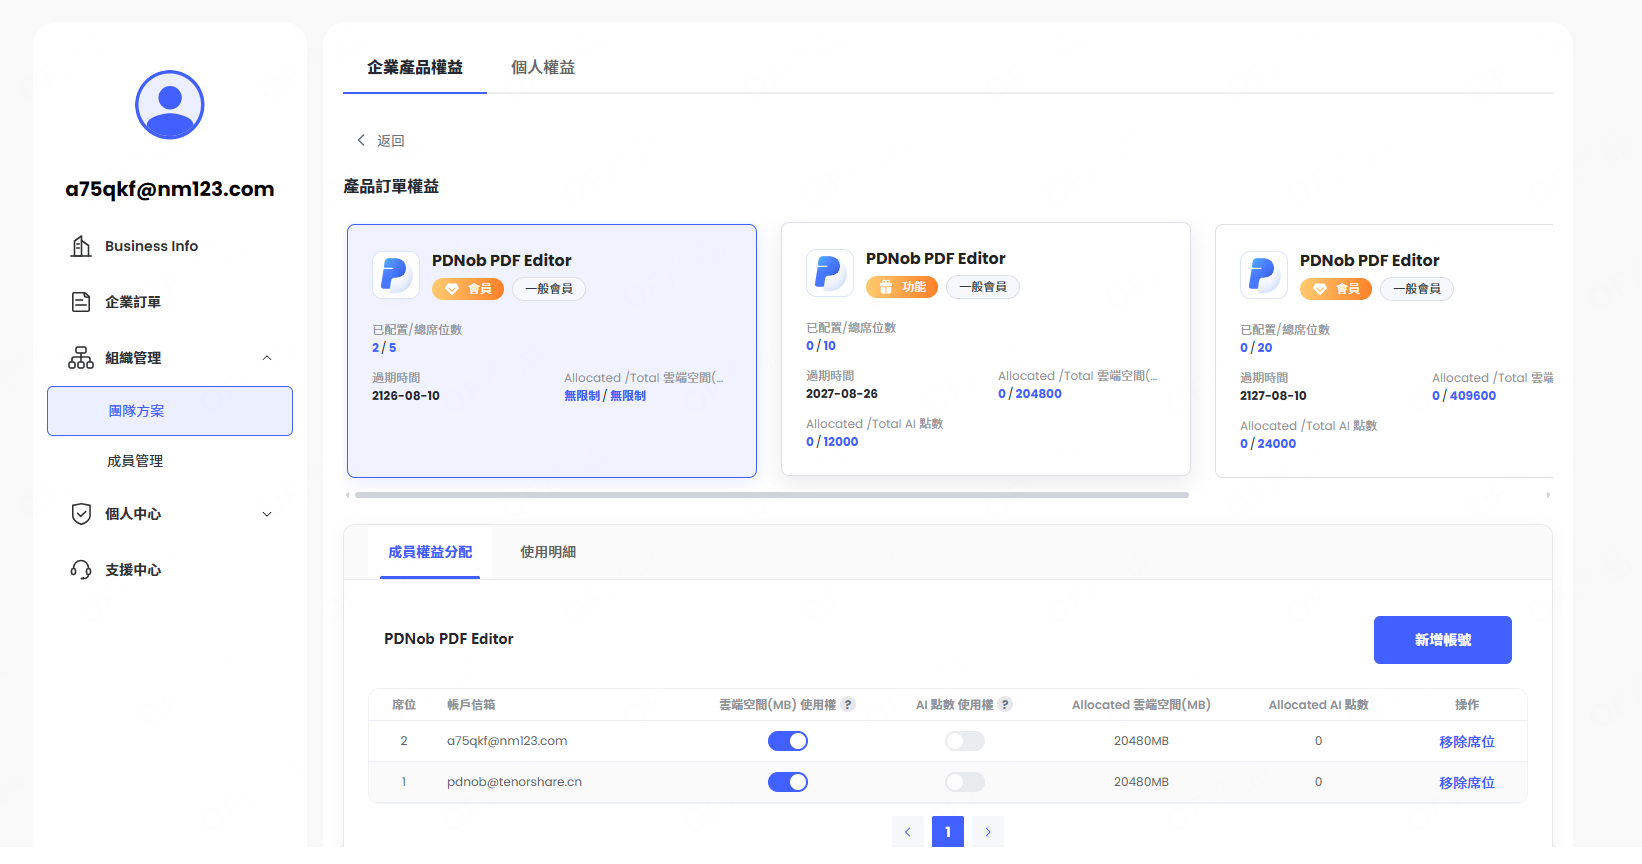The width and height of the screenshot is (1642, 864).
Task: Click the 個人中心 shield icon
Action: (81, 514)
